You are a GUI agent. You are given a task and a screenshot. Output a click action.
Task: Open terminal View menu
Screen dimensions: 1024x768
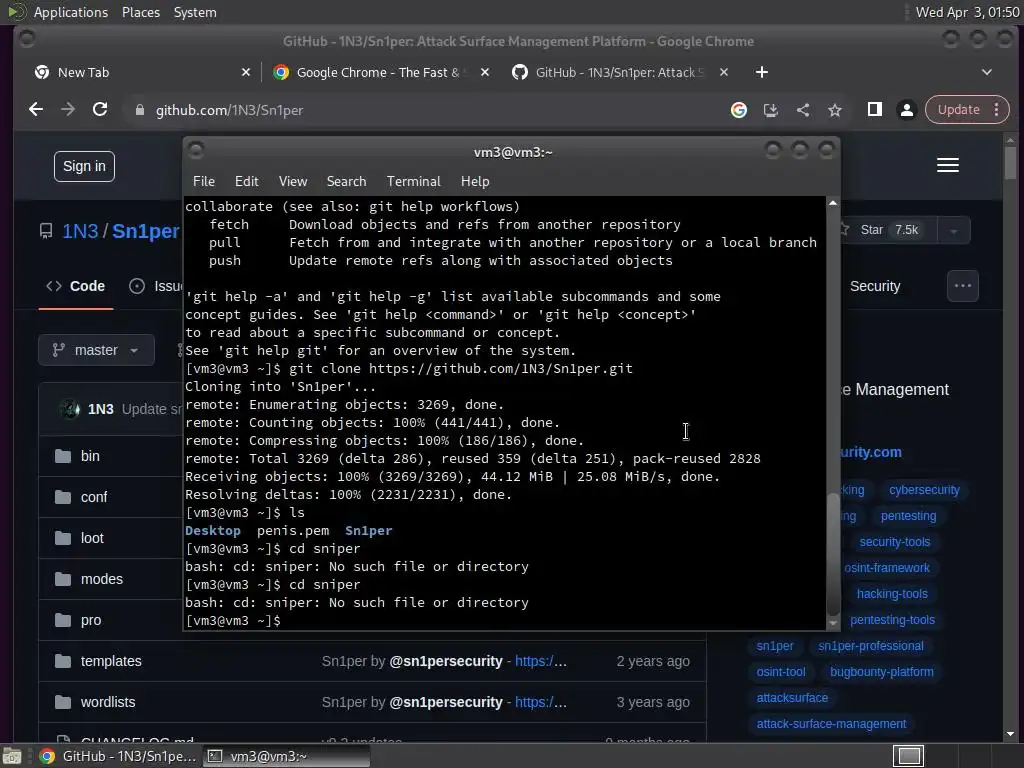coord(293,182)
